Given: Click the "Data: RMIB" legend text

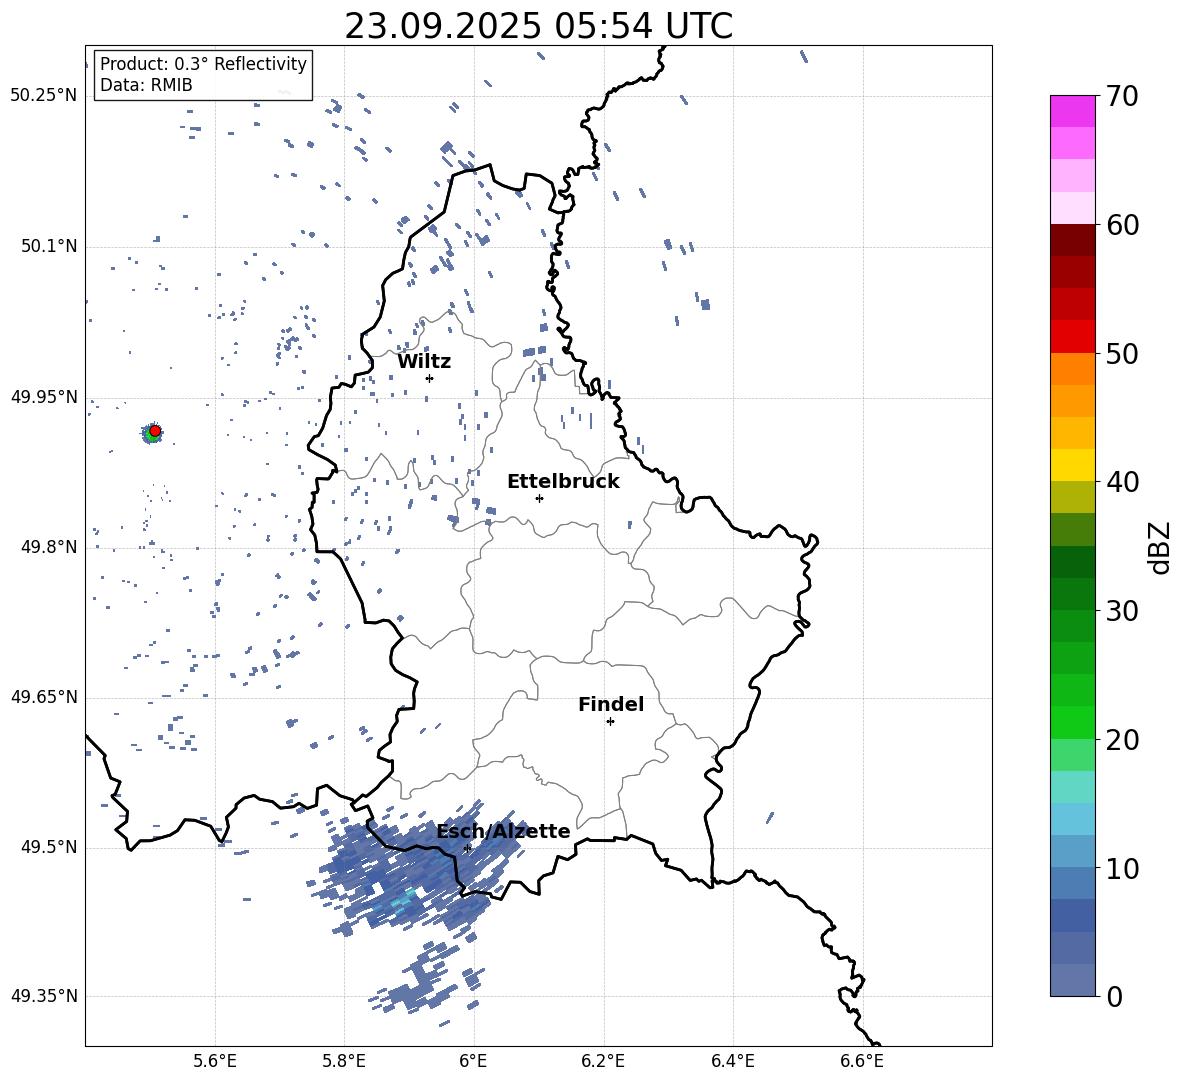Looking at the screenshot, I should [146, 85].
